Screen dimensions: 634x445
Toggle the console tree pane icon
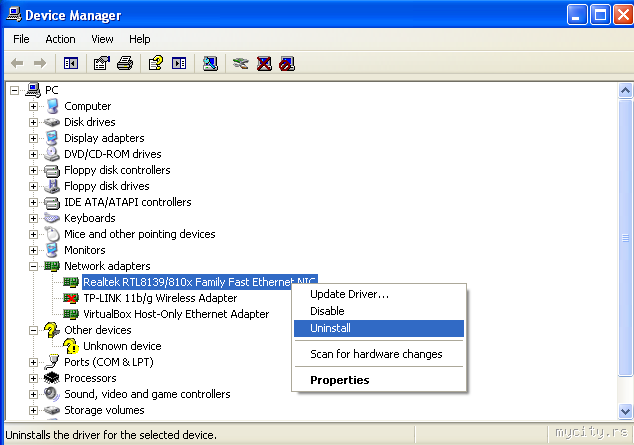coord(71,63)
